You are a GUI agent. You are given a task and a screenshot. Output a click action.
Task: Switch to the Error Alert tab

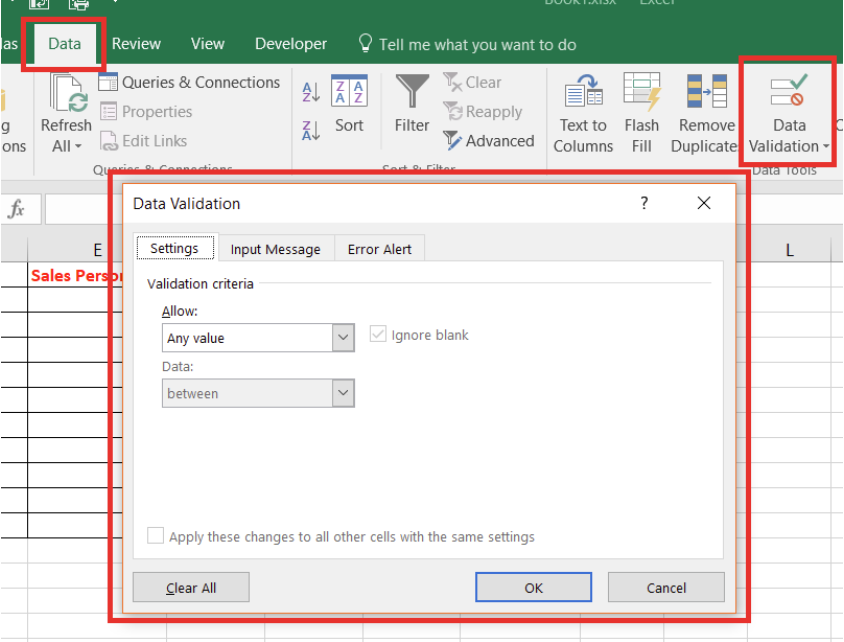379,249
